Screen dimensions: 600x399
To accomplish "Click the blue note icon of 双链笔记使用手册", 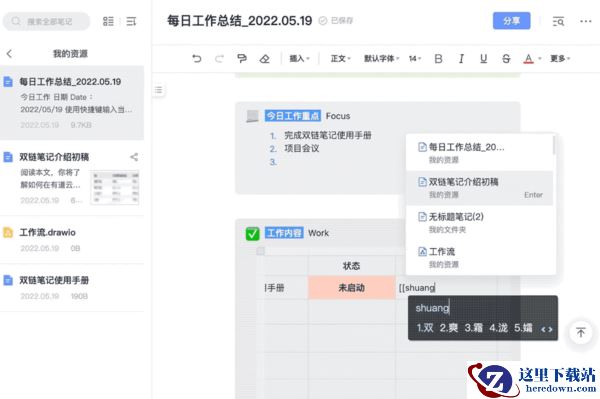I will pos(8,280).
